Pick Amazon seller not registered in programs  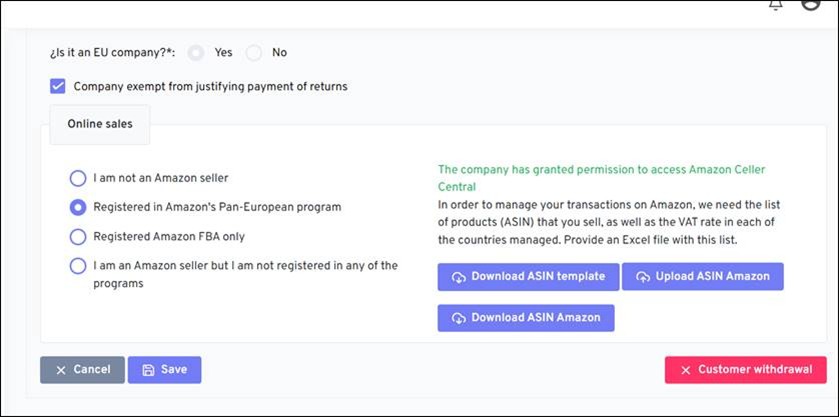pos(78,266)
